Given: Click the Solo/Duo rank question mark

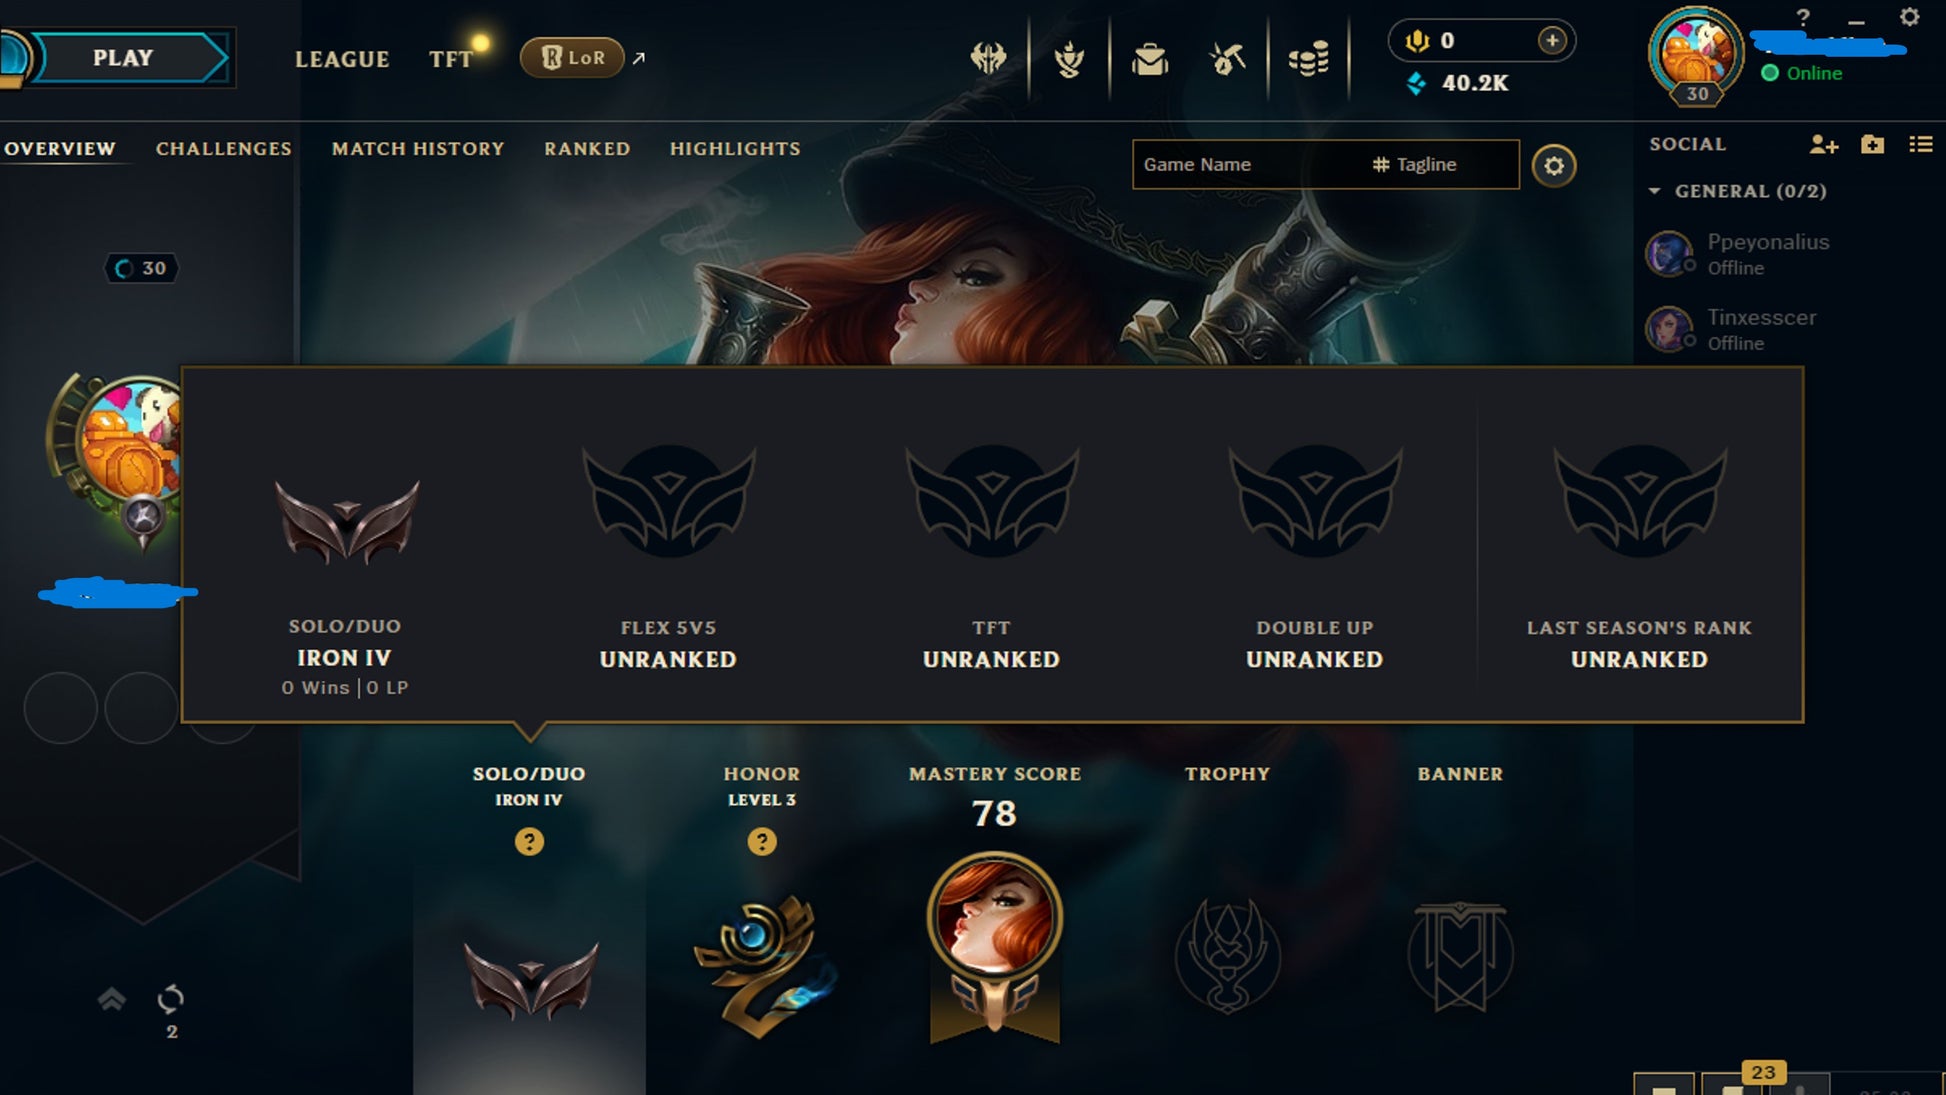Looking at the screenshot, I should pyautogui.click(x=529, y=842).
